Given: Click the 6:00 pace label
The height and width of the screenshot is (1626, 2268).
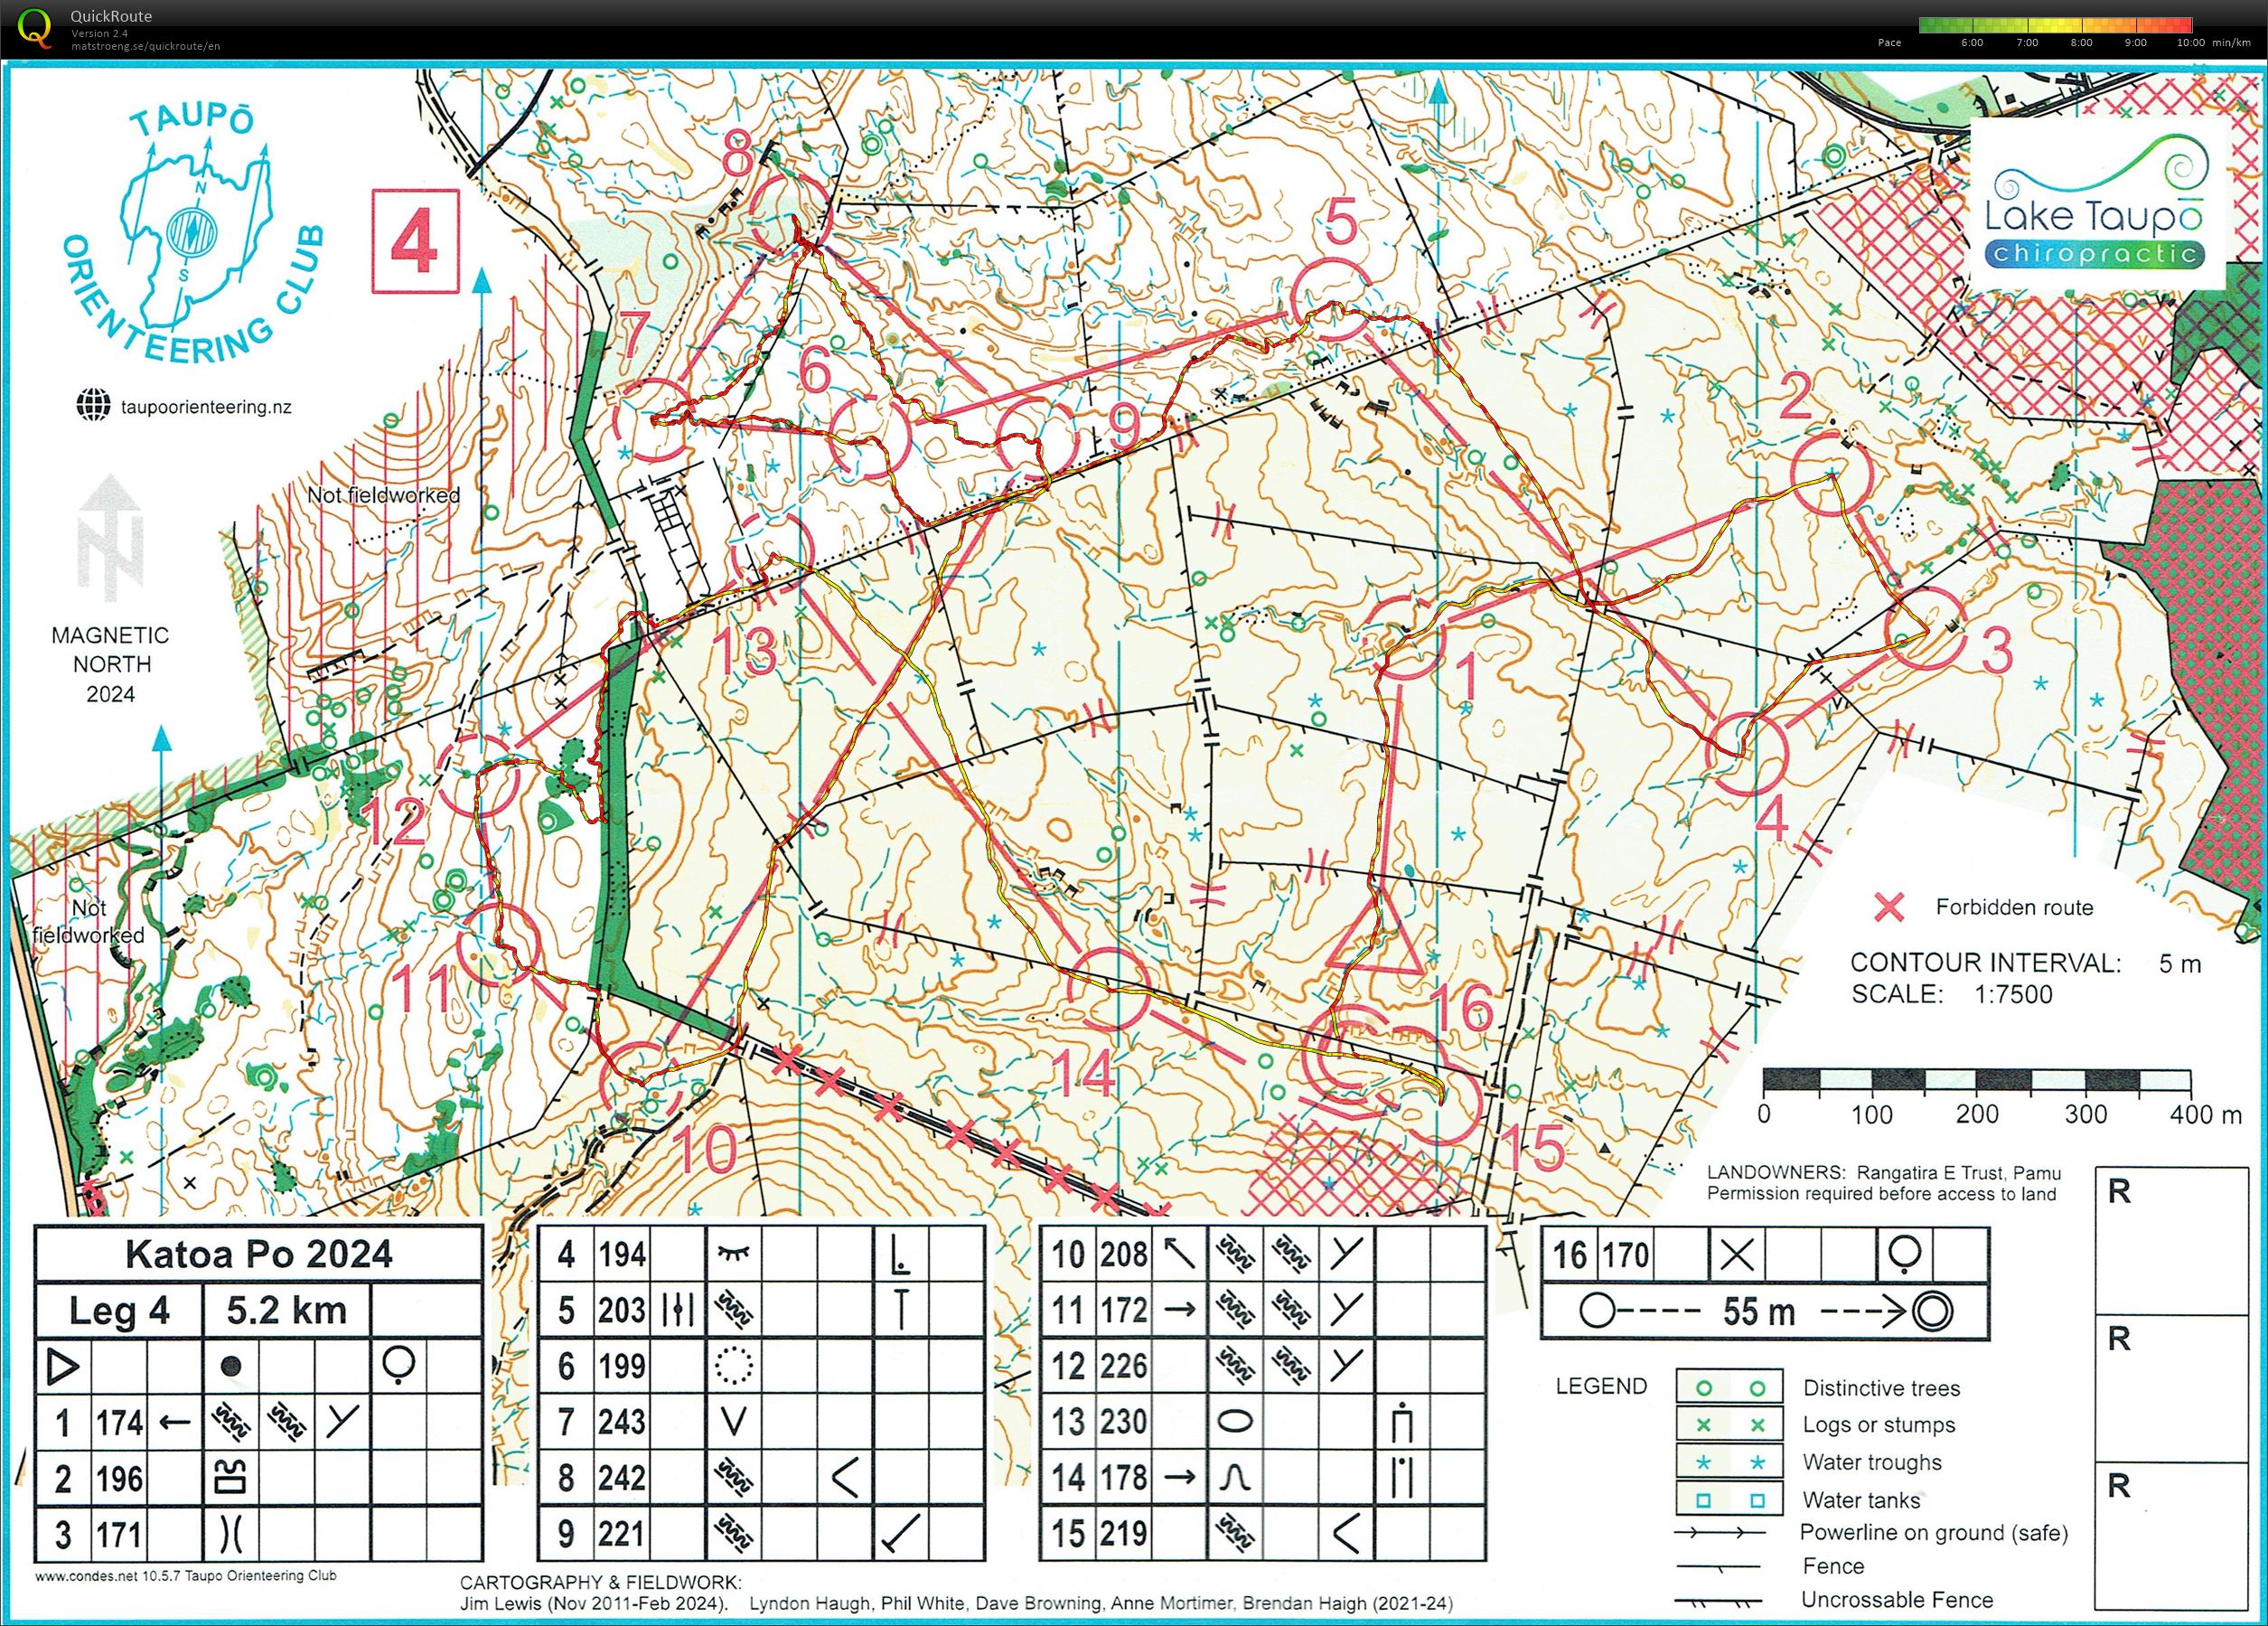Looking at the screenshot, I should [1971, 43].
